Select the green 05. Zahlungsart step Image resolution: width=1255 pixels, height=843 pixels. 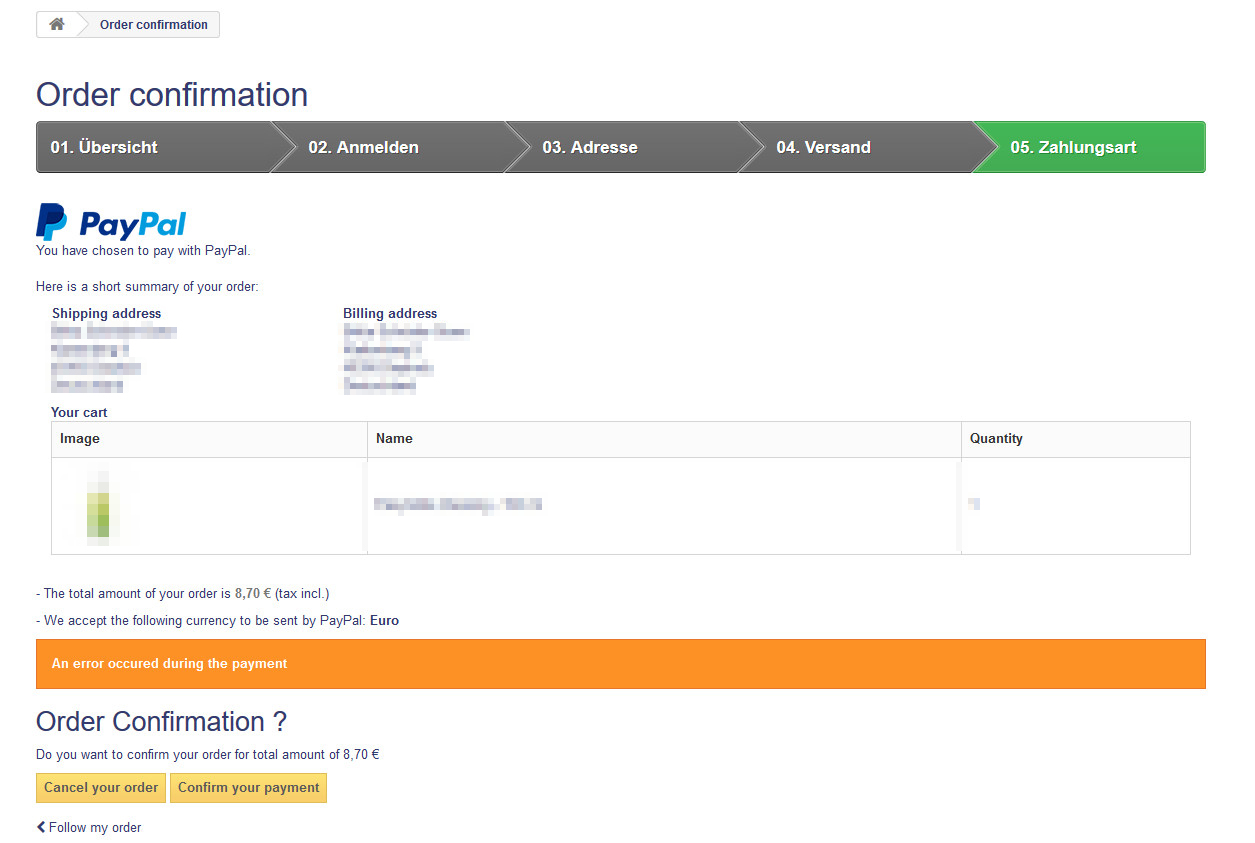pyautogui.click(x=1073, y=147)
